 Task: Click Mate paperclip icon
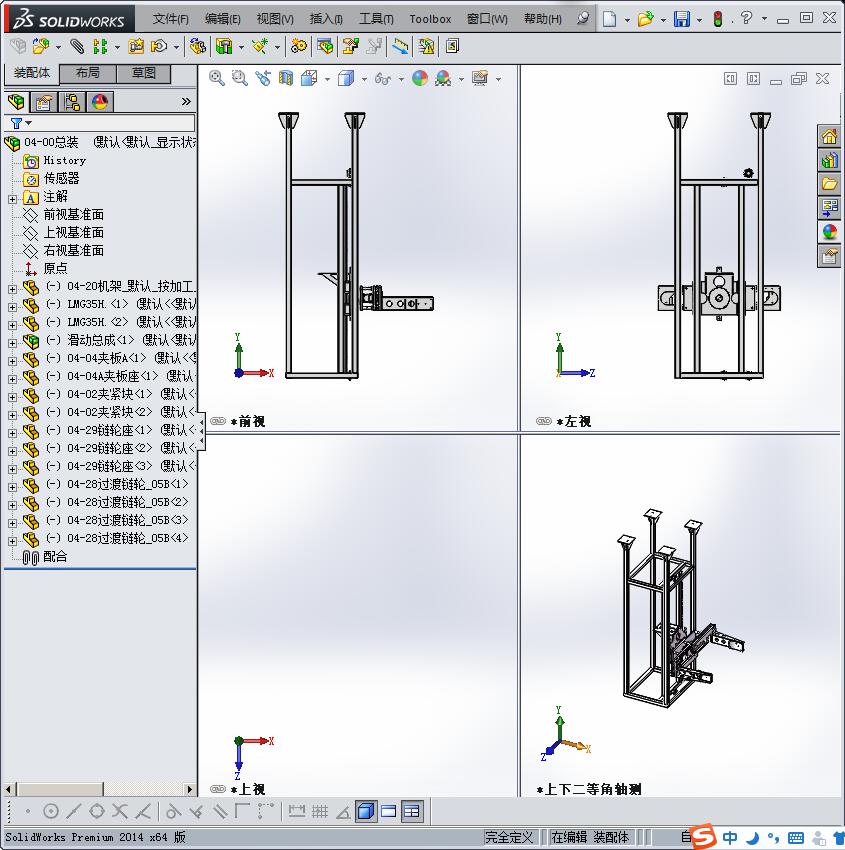click(78, 47)
